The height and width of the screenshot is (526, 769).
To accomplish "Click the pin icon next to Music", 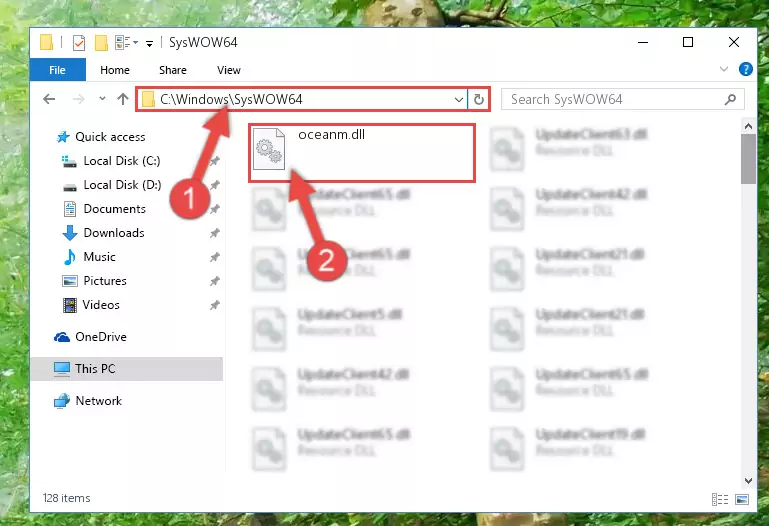I will [214, 257].
